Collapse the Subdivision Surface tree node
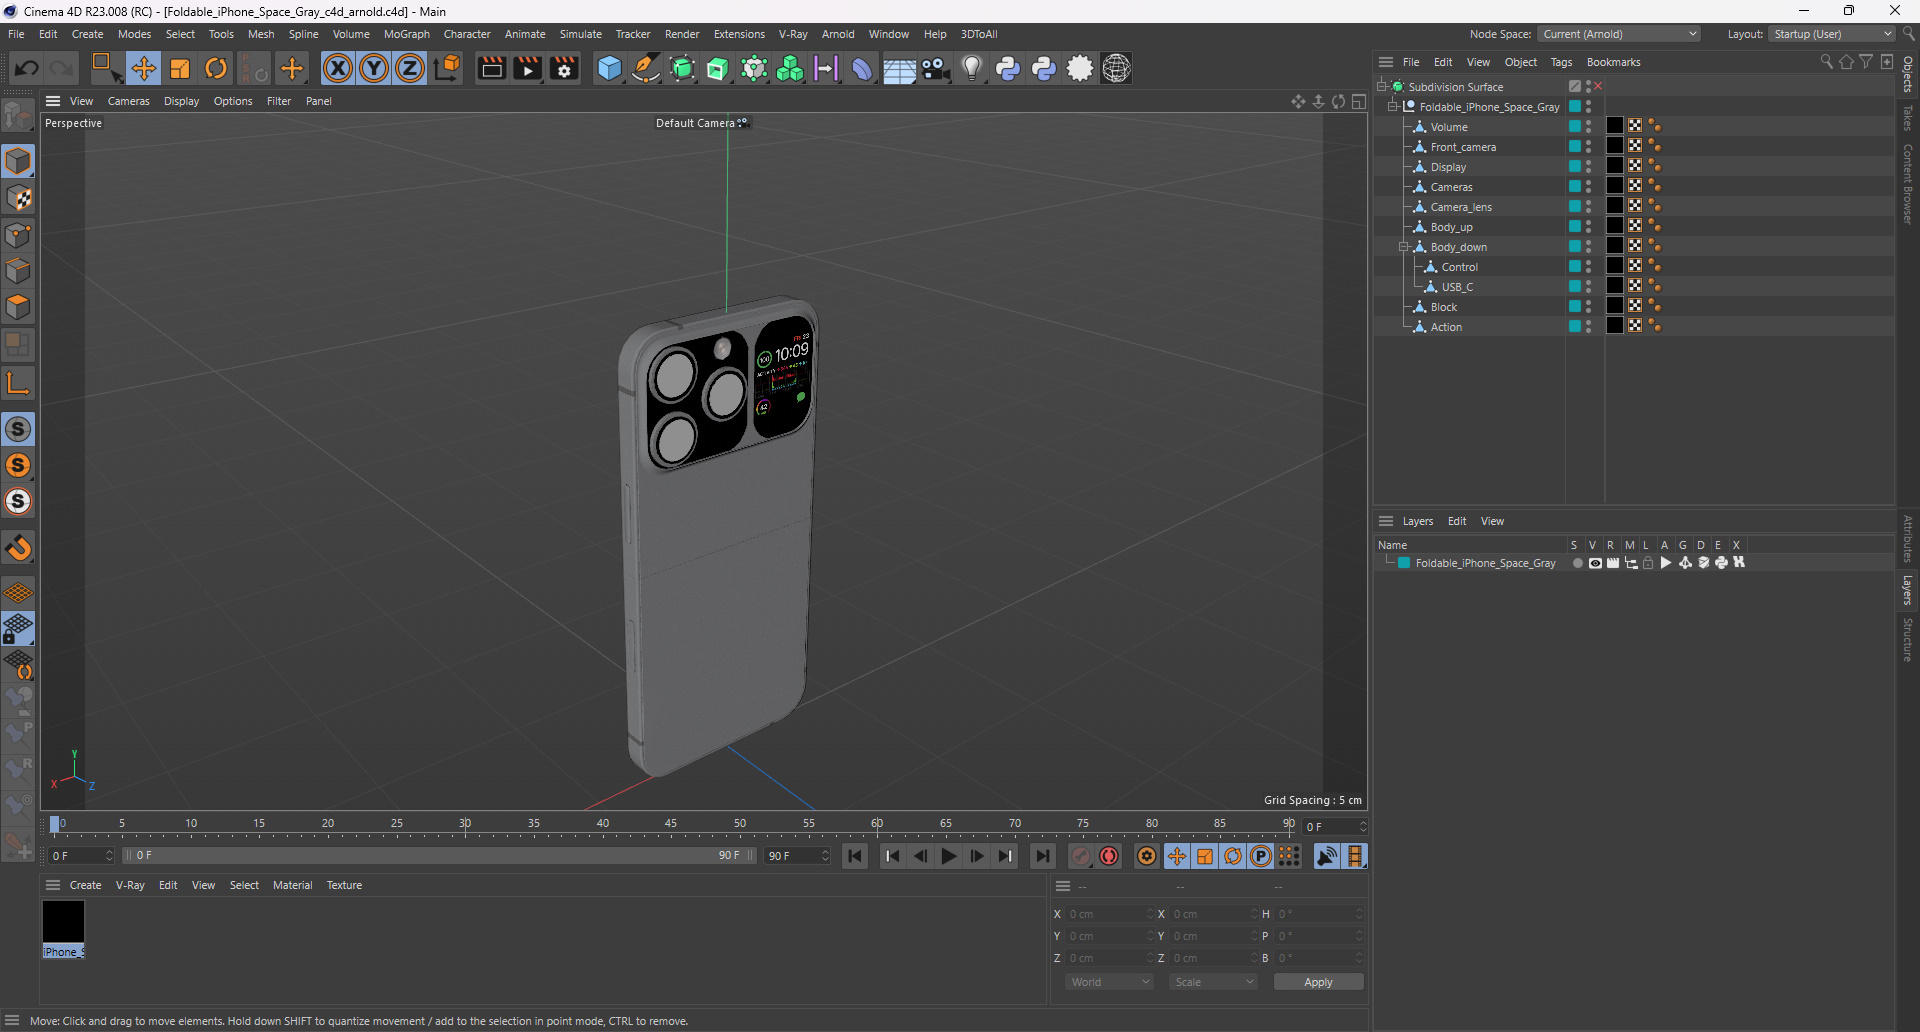This screenshot has height=1032, width=1920. pyautogui.click(x=1382, y=87)
